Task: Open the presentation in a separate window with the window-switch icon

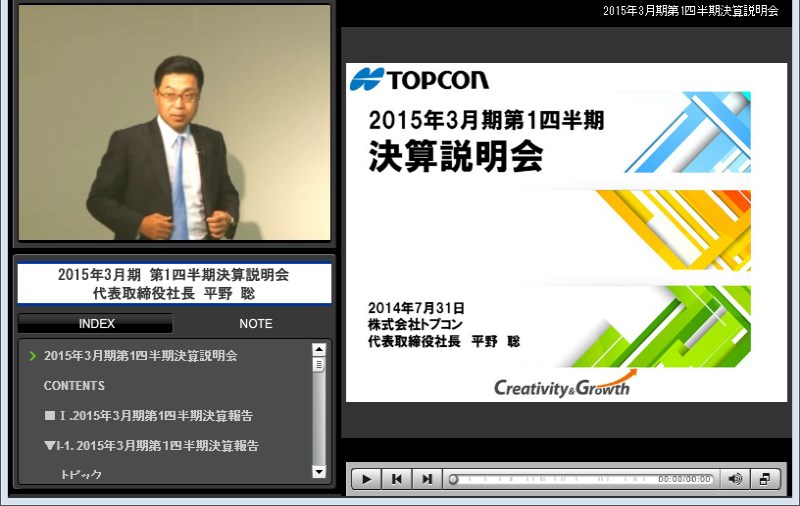Action: click(x=765, y=479)
